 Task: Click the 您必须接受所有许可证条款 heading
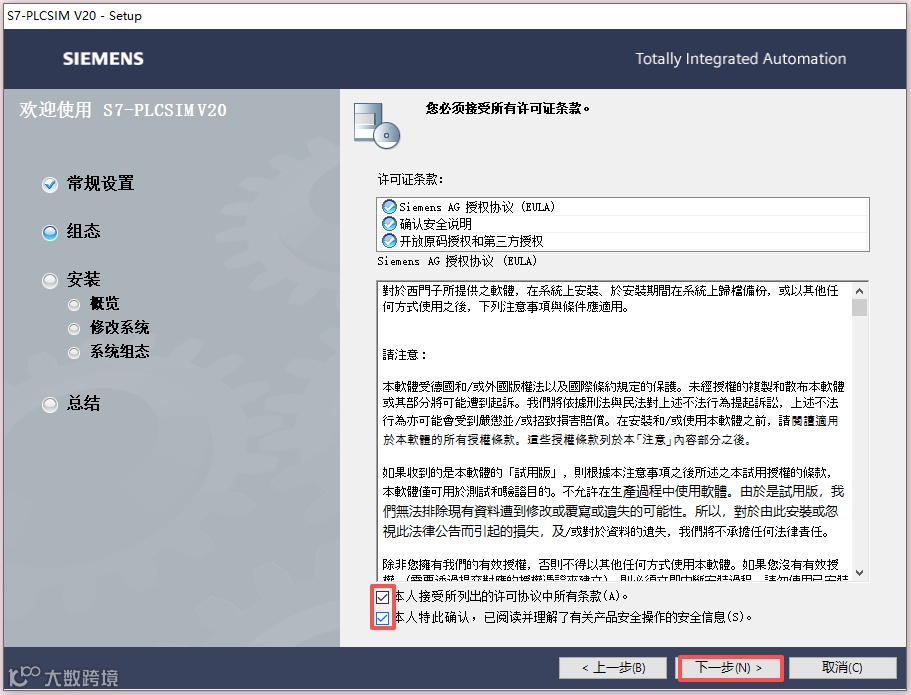(508, 108)
